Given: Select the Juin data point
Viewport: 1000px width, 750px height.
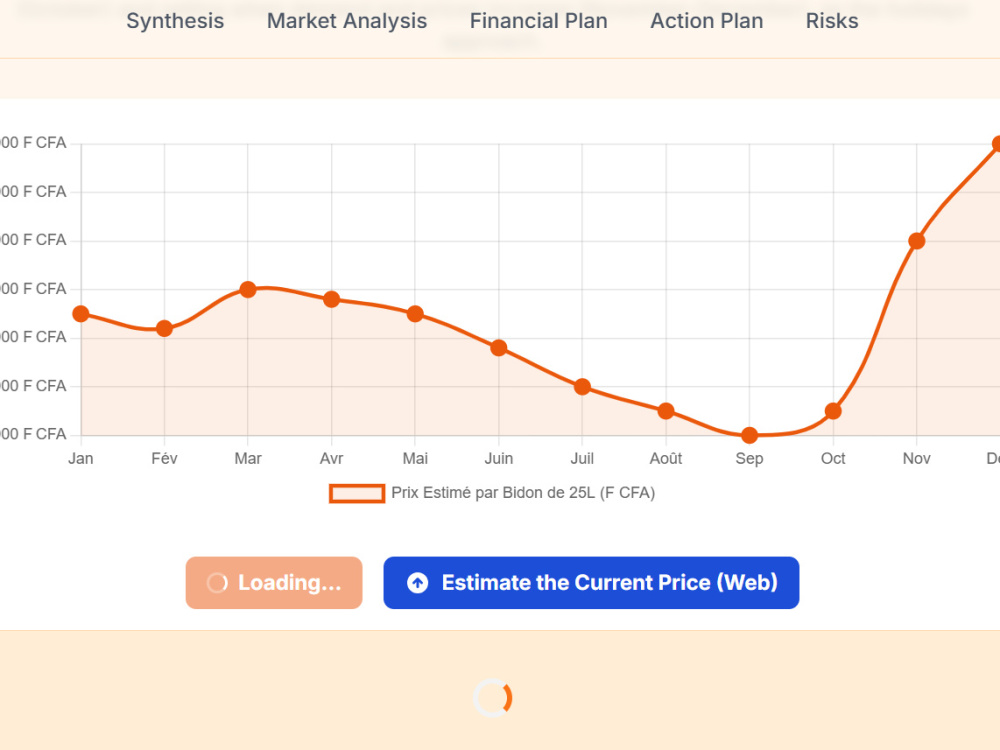Looking at the screenshot, I should [x=499, y=348].
